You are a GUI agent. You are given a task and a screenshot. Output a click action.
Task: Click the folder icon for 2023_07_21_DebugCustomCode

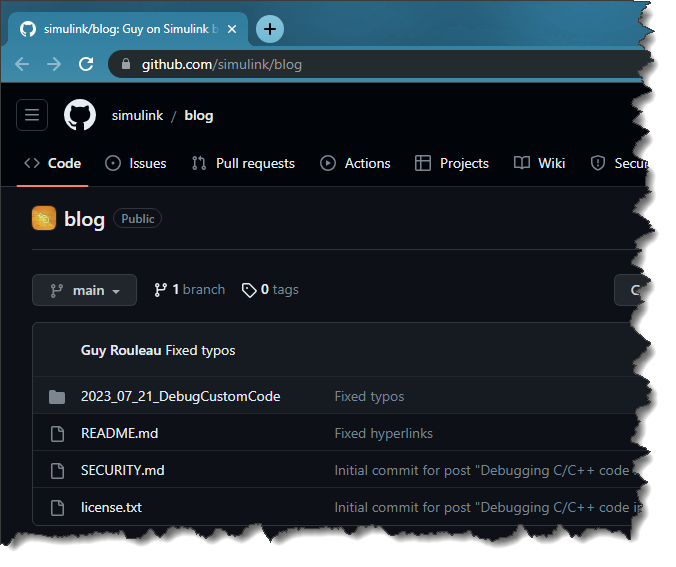tap(57, 397)
